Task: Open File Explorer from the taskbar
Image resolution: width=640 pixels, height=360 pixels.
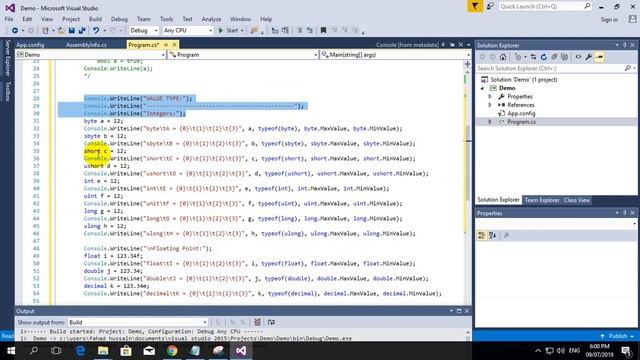Action: pos(103,351)
